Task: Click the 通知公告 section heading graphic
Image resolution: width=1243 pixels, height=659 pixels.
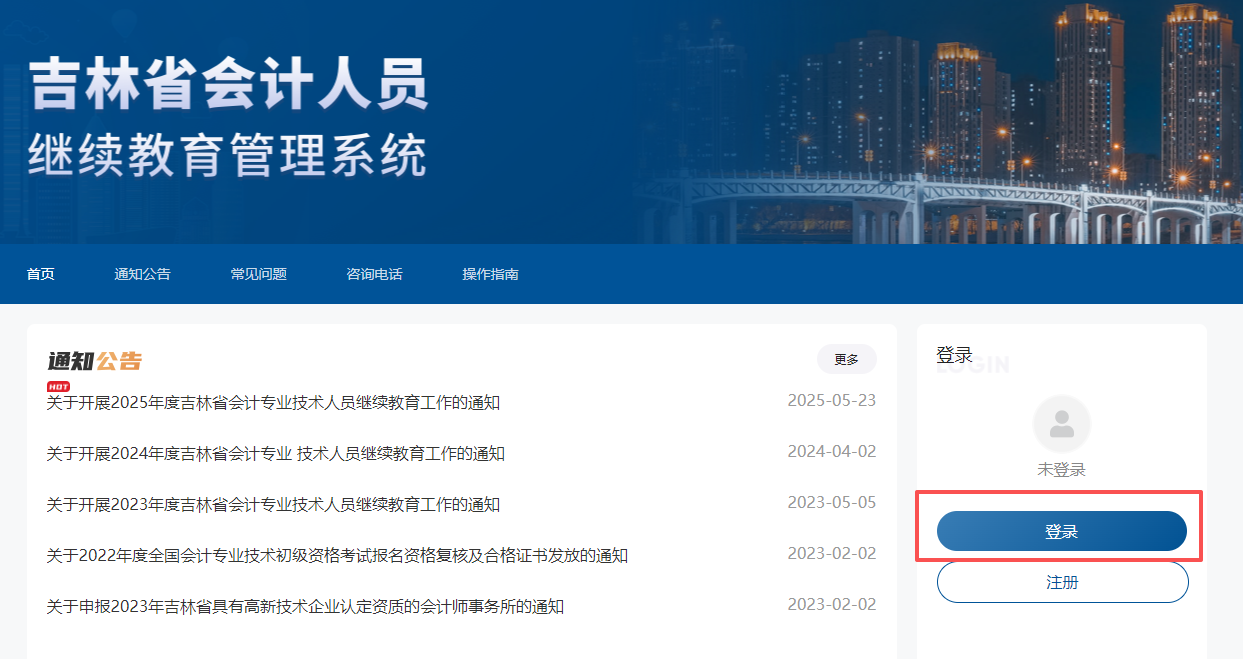Action: pos(92,360)
